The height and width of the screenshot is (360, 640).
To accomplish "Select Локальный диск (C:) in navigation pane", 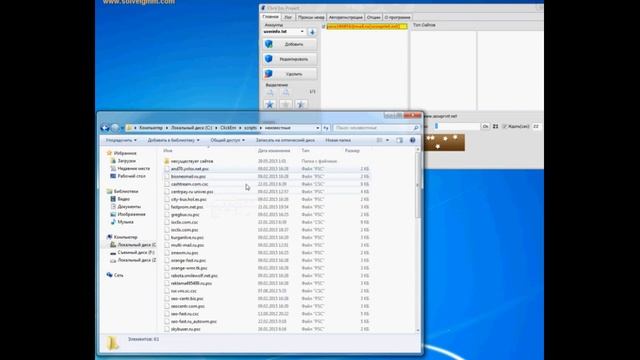I will 133,244.
